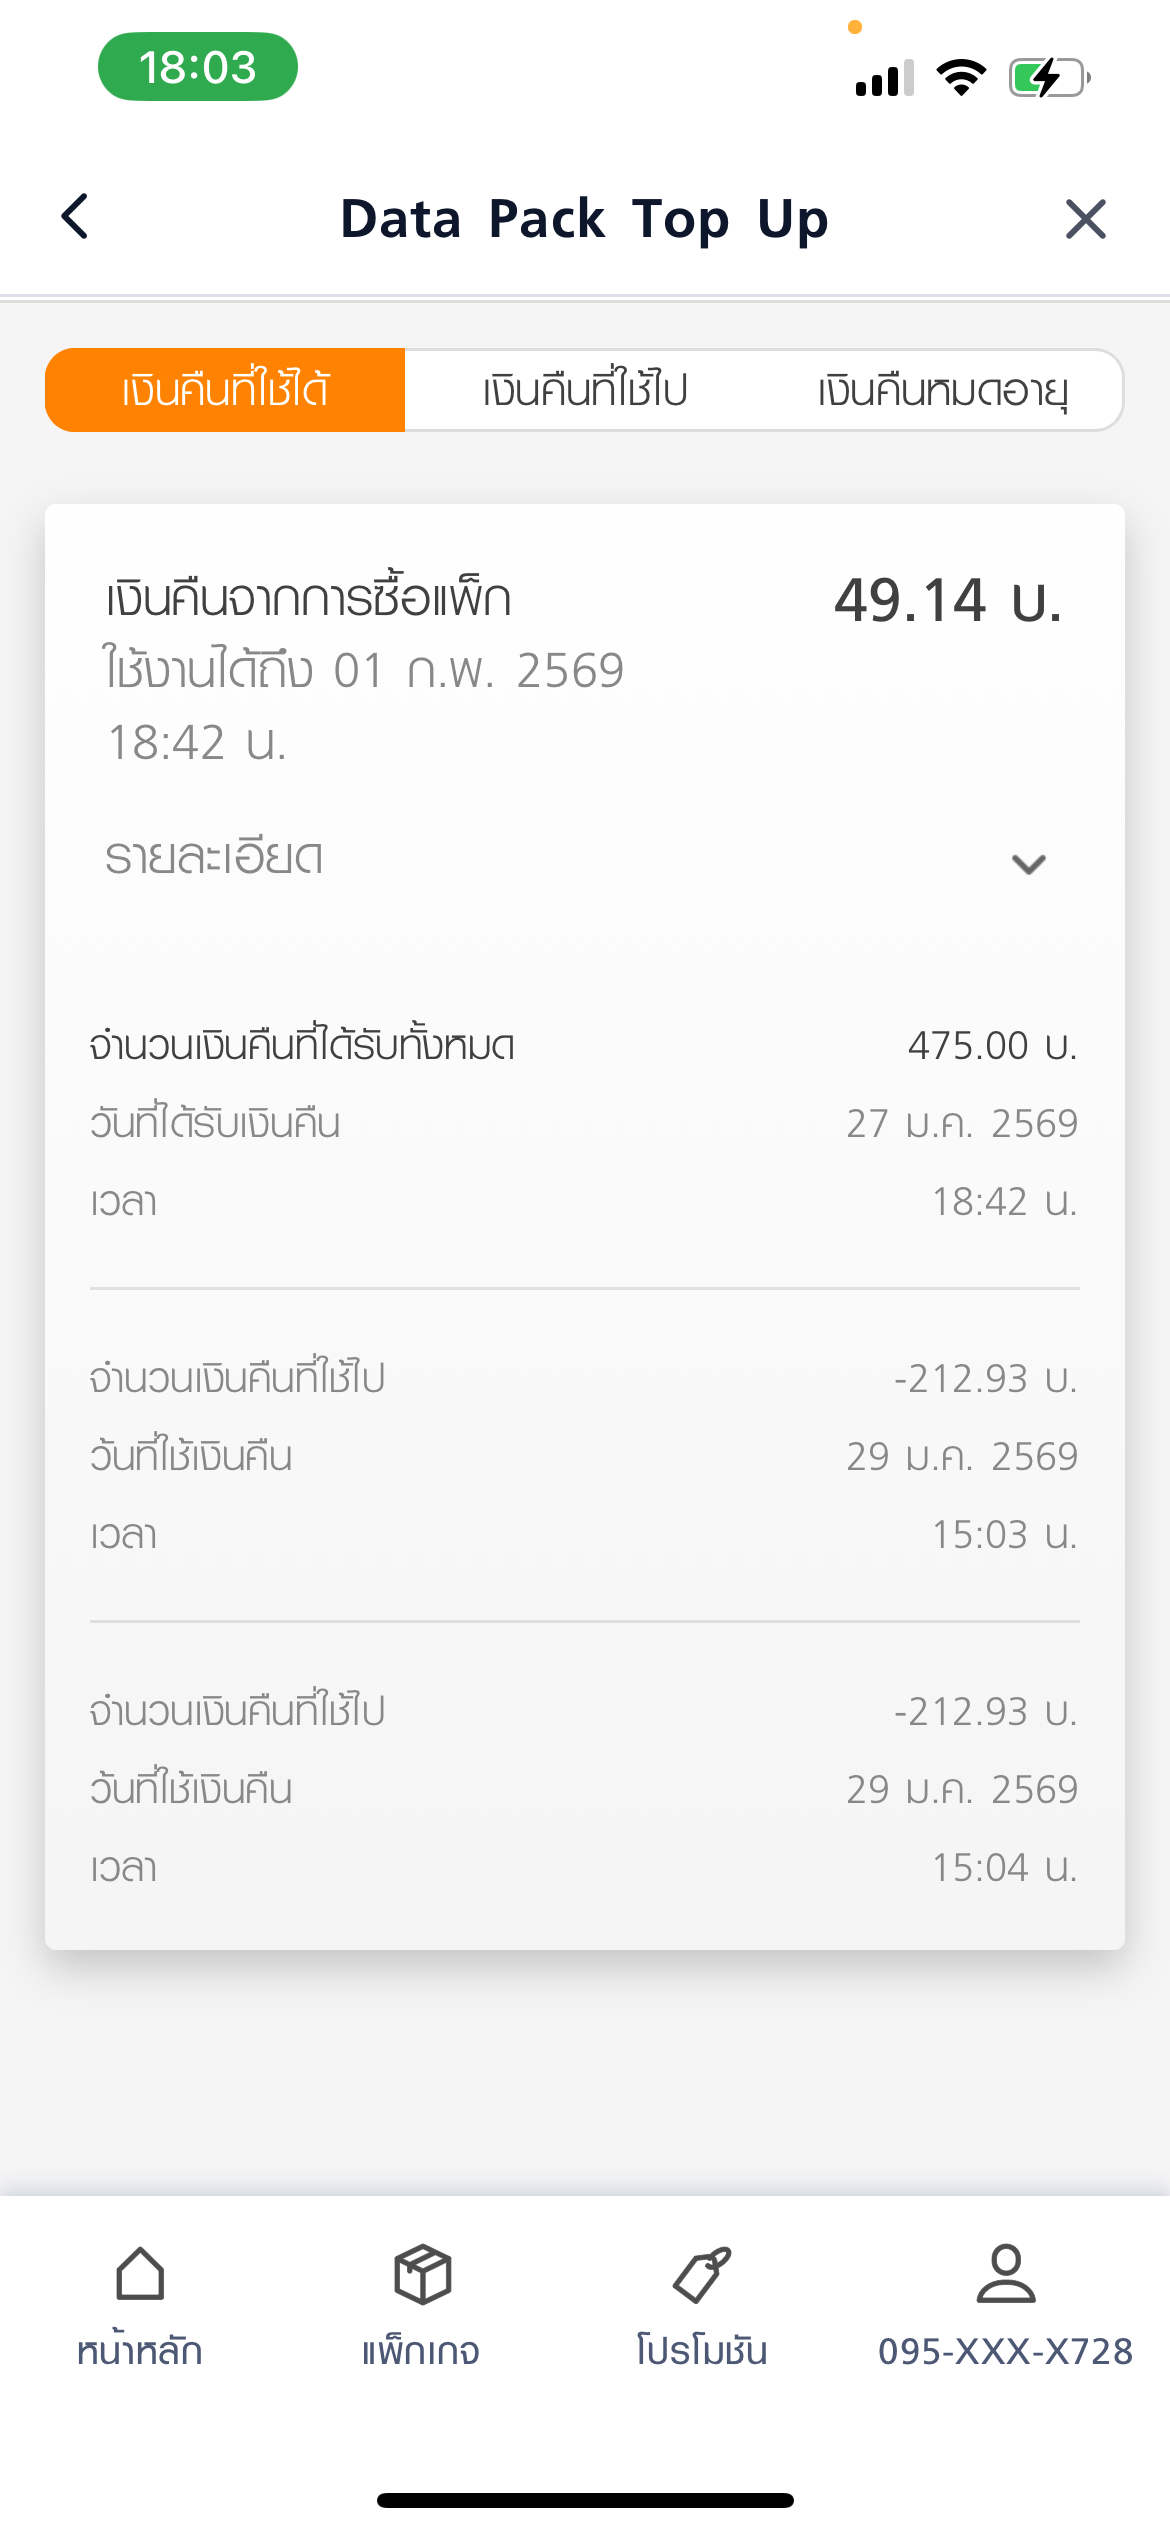The height and width of the screenshot is (2532, 1170).
Task: Tap the home indicator bar at the bottom
Action: click(585, 2500)
